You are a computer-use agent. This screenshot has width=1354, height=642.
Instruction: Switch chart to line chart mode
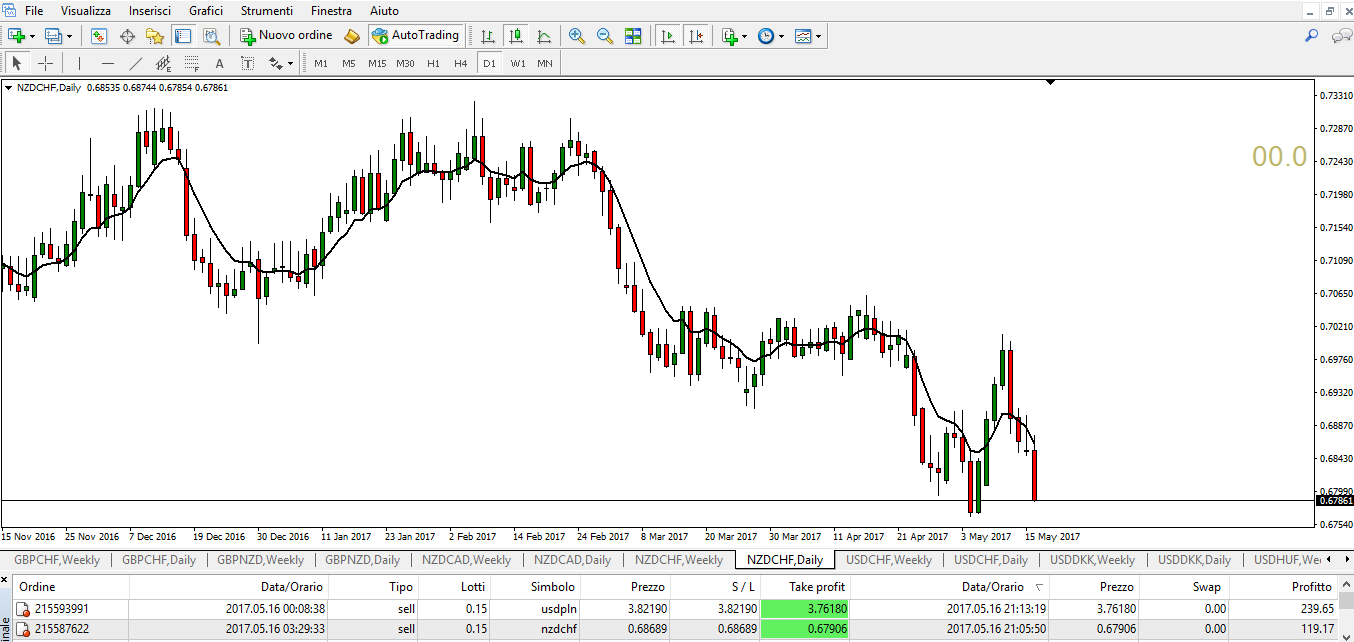[544, 36]
